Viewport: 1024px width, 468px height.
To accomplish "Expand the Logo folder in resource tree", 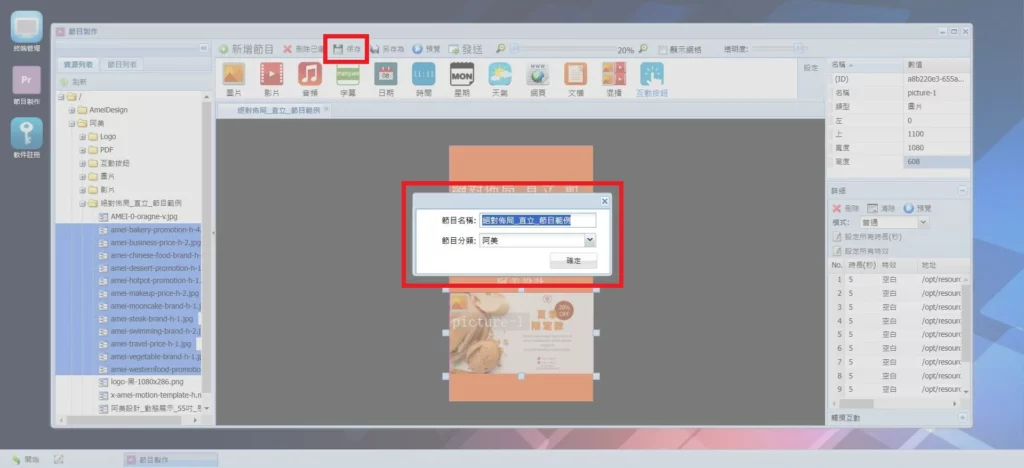I will 83,136.
